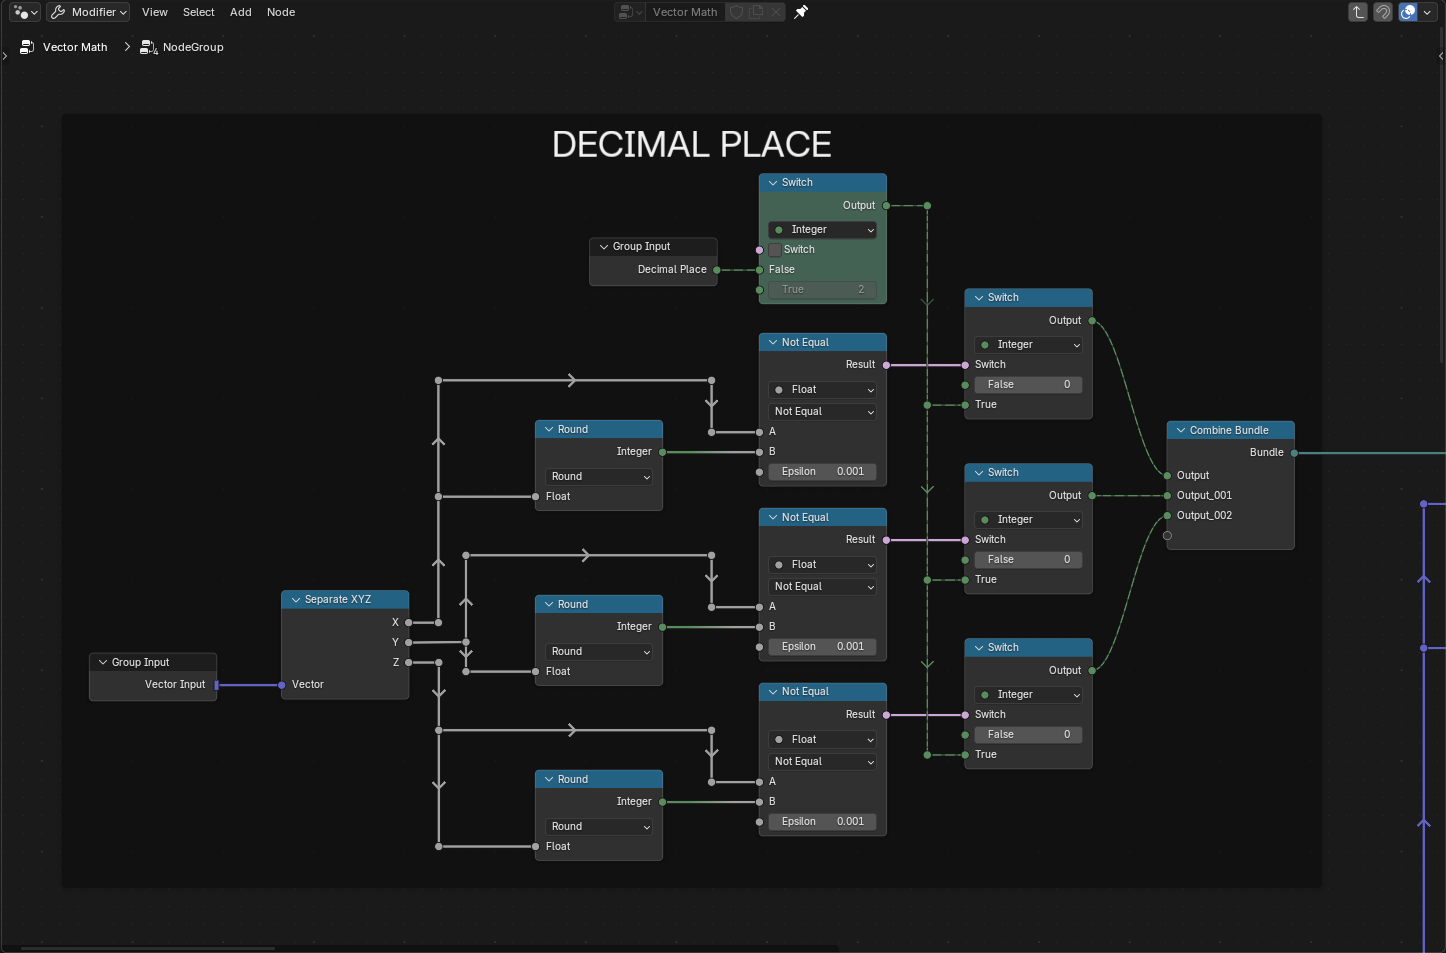Click the Combine Bundle output socket
Screen dimensions: 1446x953
pos(1294,453)
